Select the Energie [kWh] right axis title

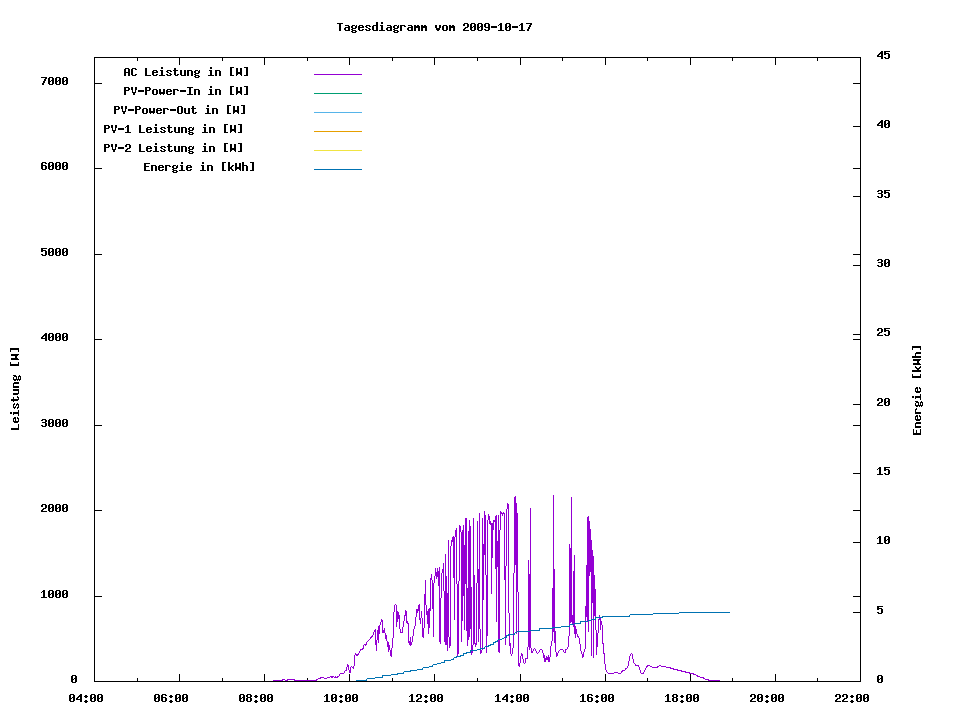[917, 390]
